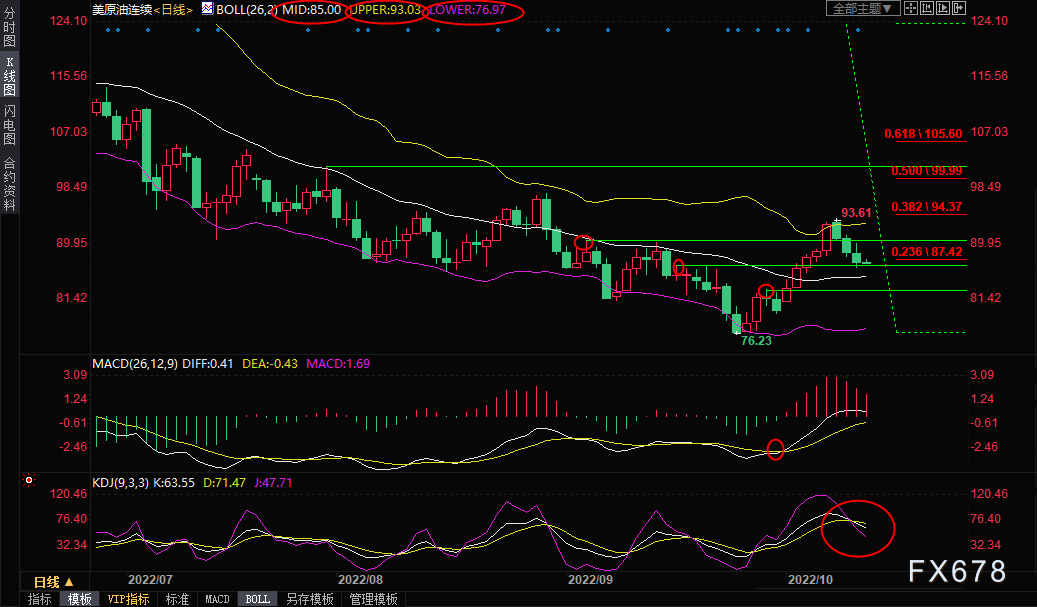Click the DIFF:0.41 value

pos(208,364)
